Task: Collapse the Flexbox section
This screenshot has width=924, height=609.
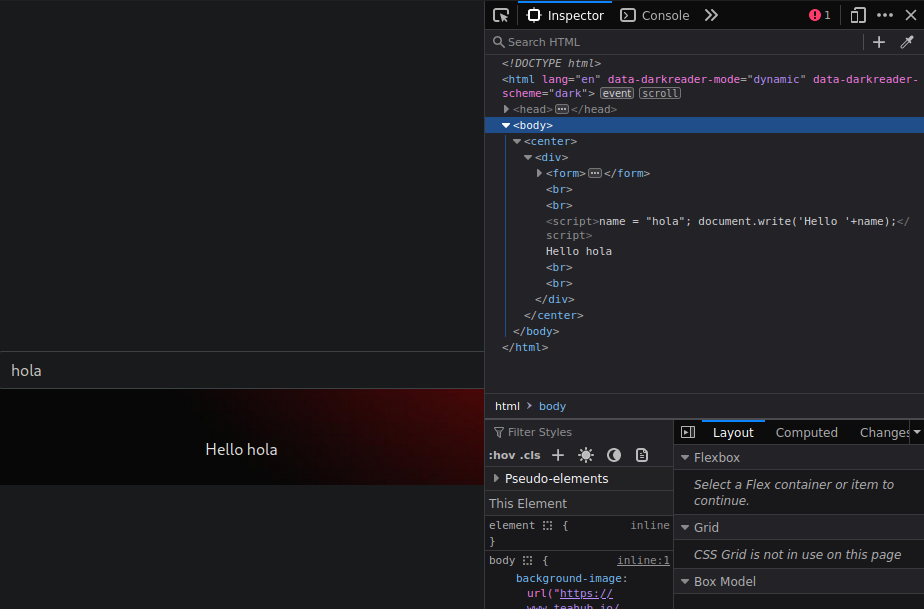Action: [x=685, y=458]
